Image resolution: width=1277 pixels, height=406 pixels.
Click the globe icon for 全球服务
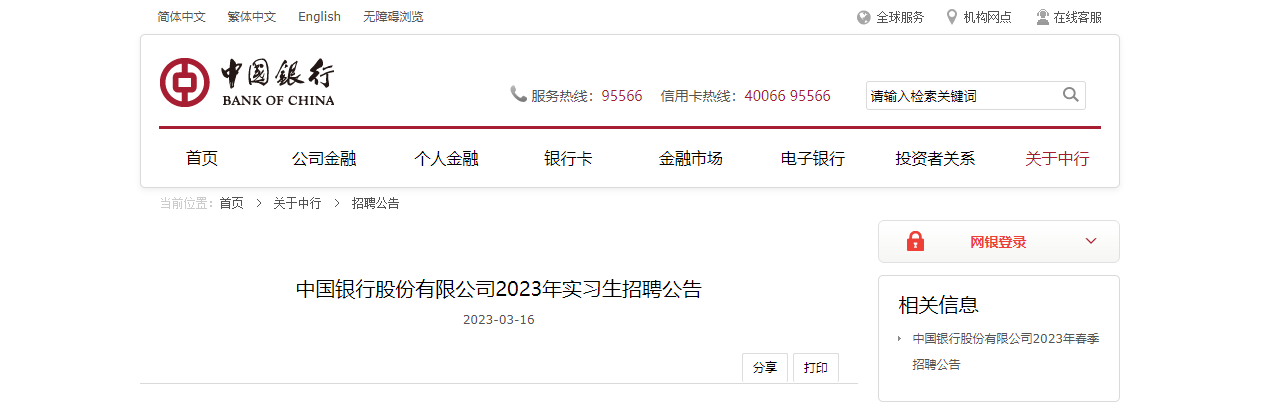[x=864, y=17]
